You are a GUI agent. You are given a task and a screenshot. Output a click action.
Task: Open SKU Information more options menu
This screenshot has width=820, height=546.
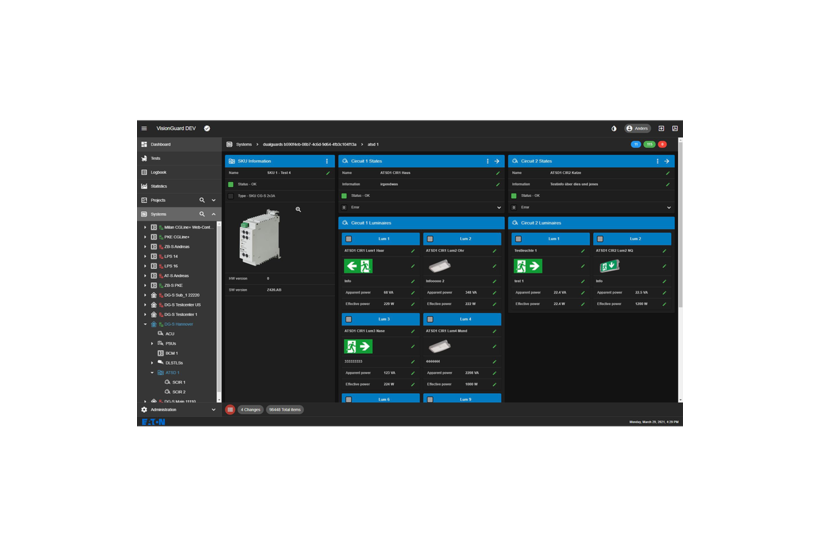[x=327, y=161]
